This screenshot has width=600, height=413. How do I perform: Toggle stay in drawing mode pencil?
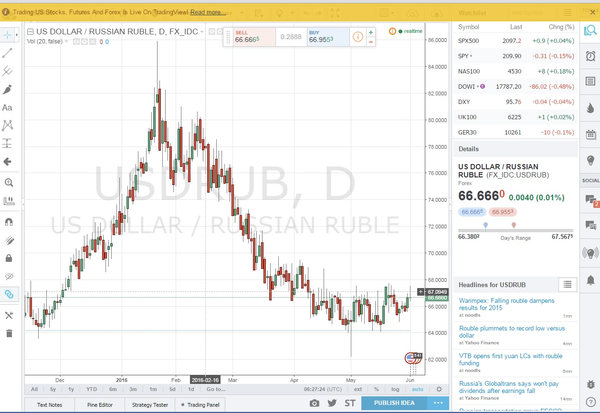click(x=9, y=240)
